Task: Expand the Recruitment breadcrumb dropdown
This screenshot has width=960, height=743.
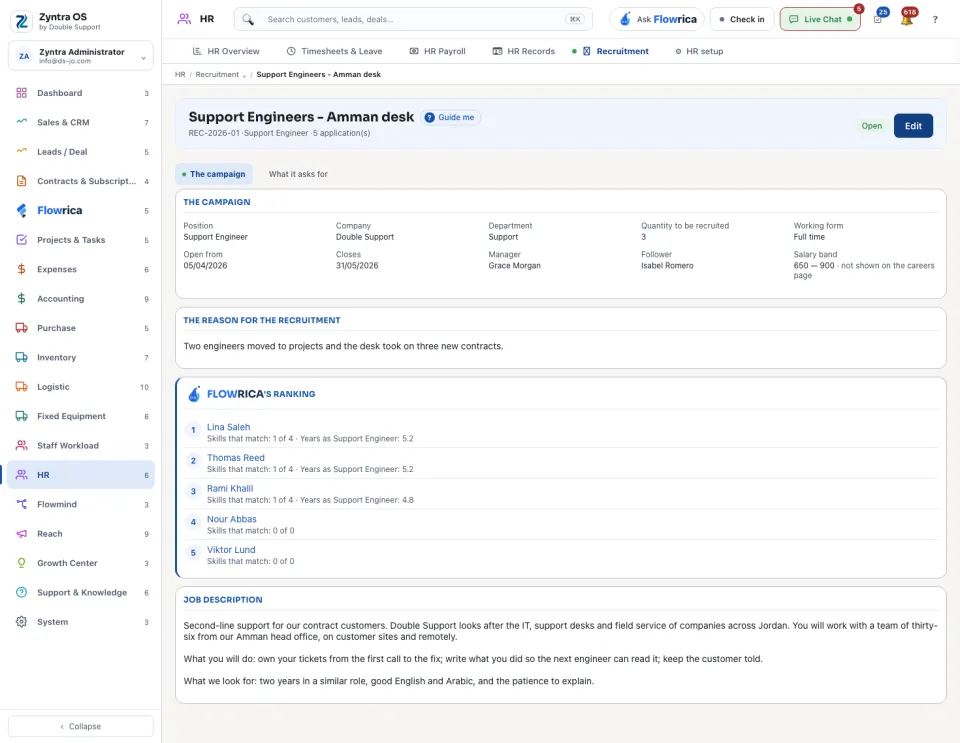Action: point(244,75)
